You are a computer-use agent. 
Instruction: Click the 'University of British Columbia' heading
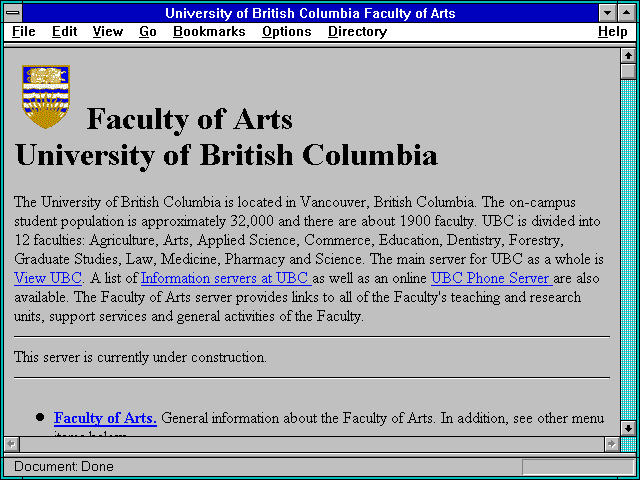pos(226,155)
